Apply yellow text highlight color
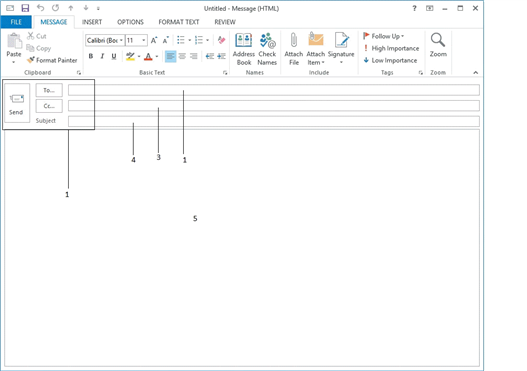Image resolution: width=527 pixels, height=371 pixels. click(x=130, y=56)
